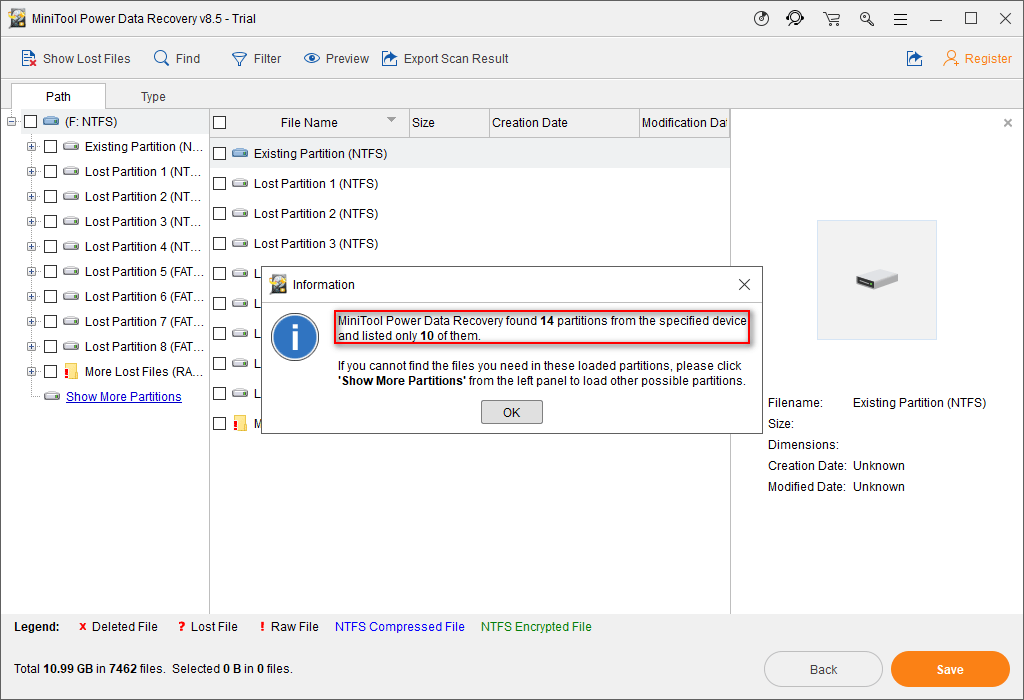This screenshot has height=700, width=1024.
Task: Expand Lost Partition 3 tree node
Action: (31, 221)
